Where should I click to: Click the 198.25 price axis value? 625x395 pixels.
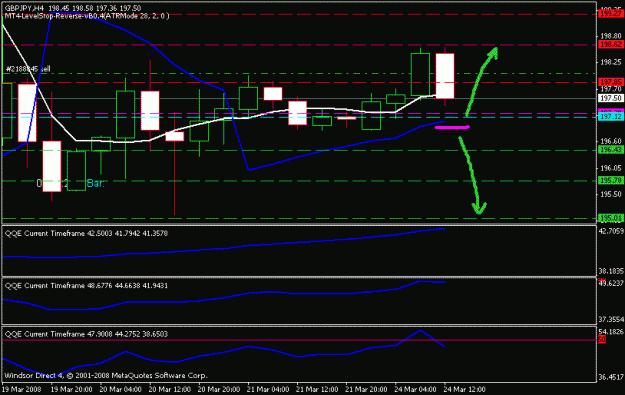(x=611, y=62)
